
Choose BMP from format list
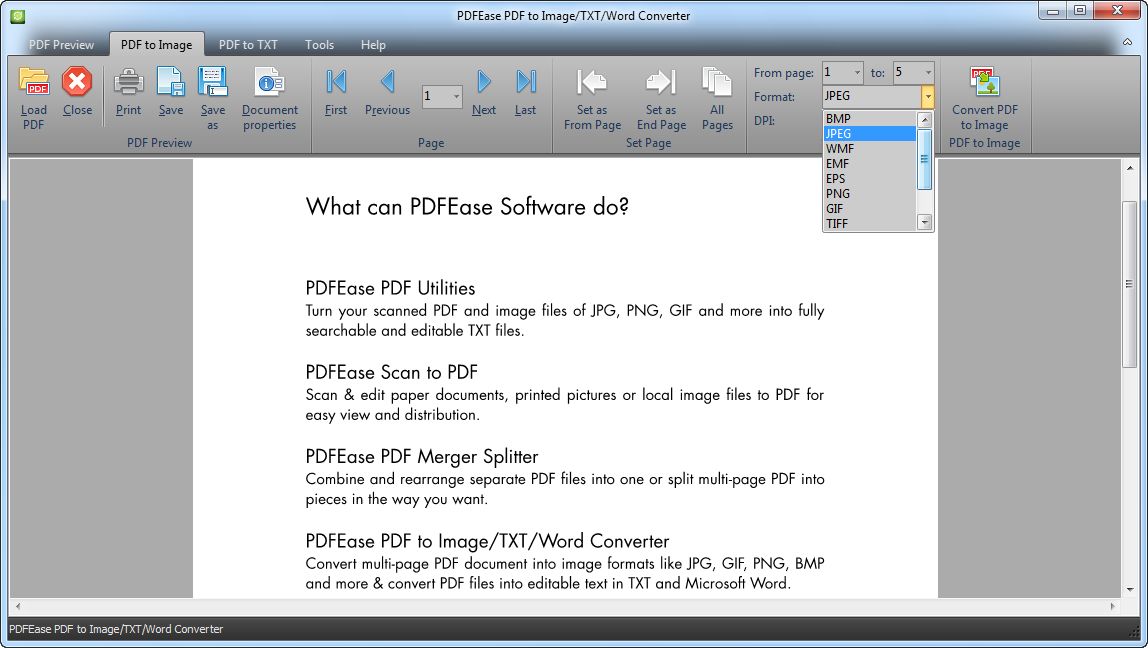870,119
